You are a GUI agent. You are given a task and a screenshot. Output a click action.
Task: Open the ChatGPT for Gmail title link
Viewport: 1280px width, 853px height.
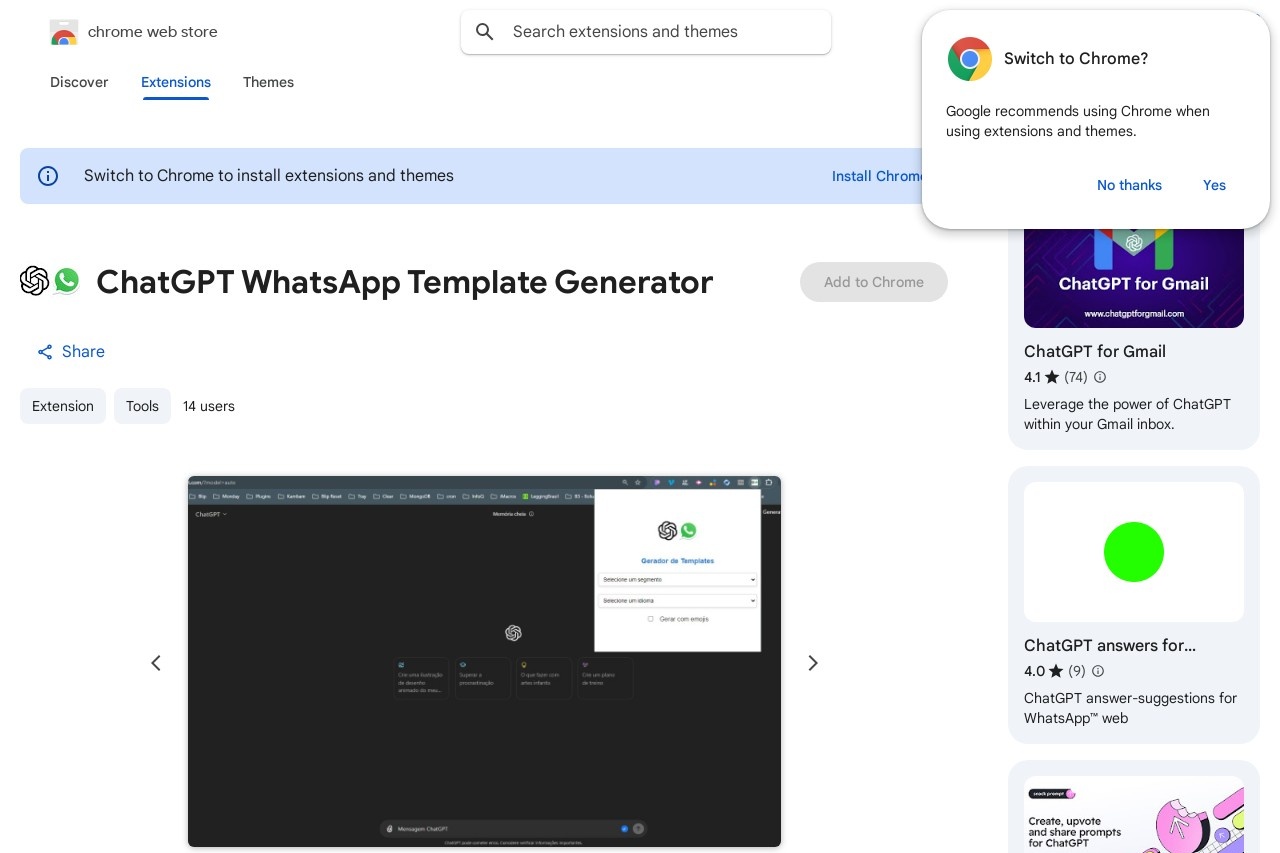coord(1095,351)
